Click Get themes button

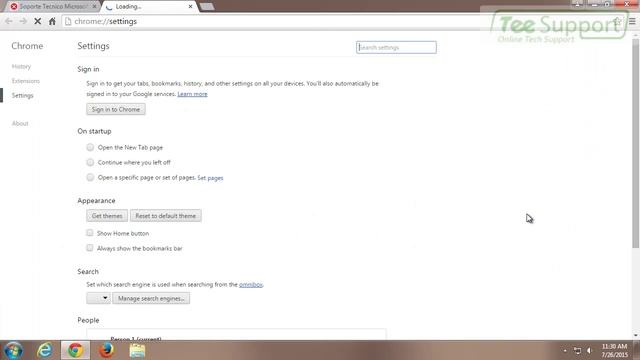coord(107,216)
